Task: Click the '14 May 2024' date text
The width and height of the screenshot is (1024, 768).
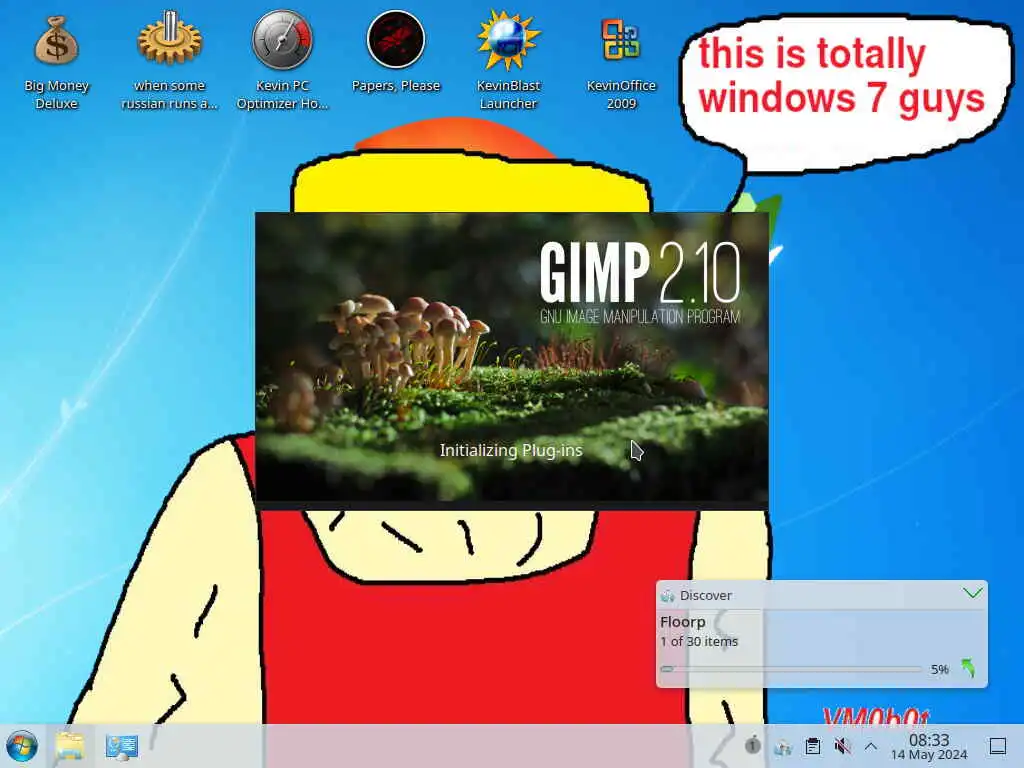Action: [929, 755]
